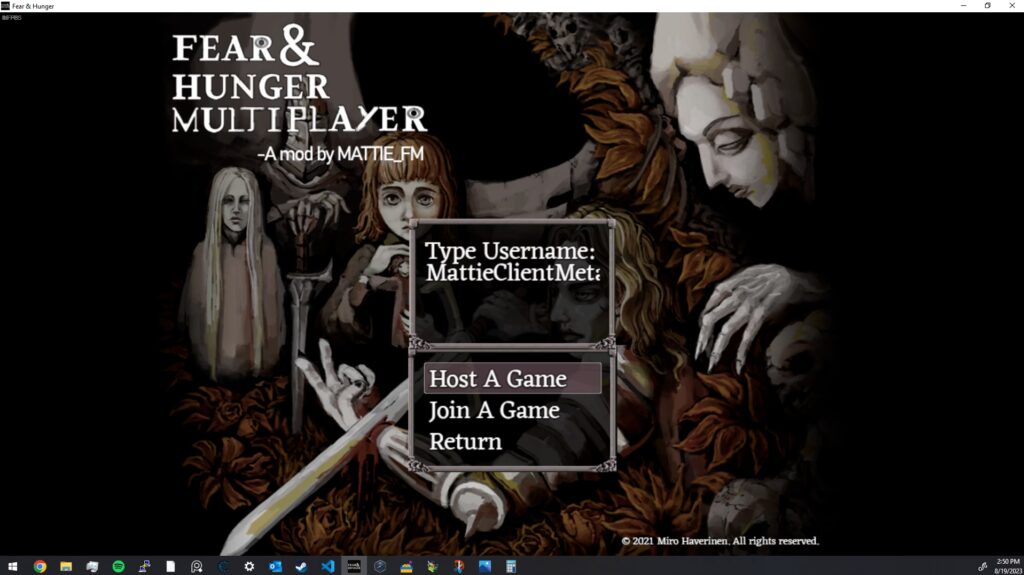Open the Settings gear icon in taskbar
This screenshot has width=1024, height=575.
pyautogui.click(x=249, y=567)
